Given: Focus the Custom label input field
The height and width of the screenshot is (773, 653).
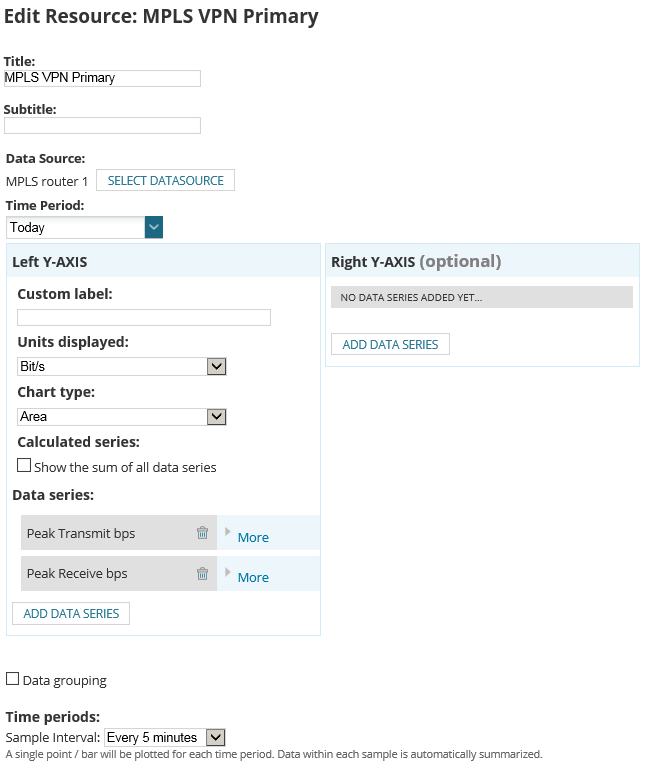Looking at the screenshot, I should 144,317.
